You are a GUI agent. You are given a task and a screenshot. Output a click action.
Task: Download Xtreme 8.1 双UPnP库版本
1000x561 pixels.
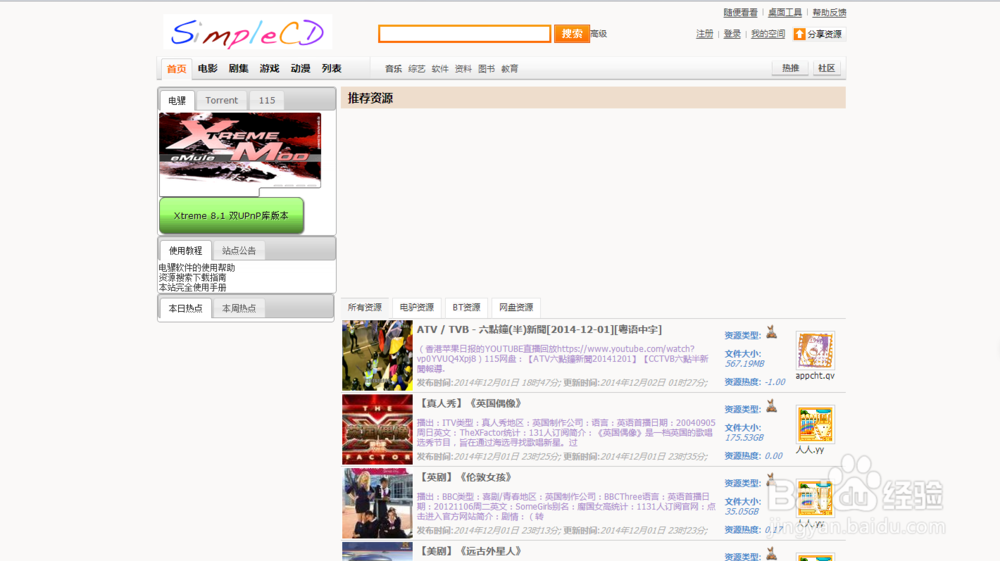click(x=231, y=215)
